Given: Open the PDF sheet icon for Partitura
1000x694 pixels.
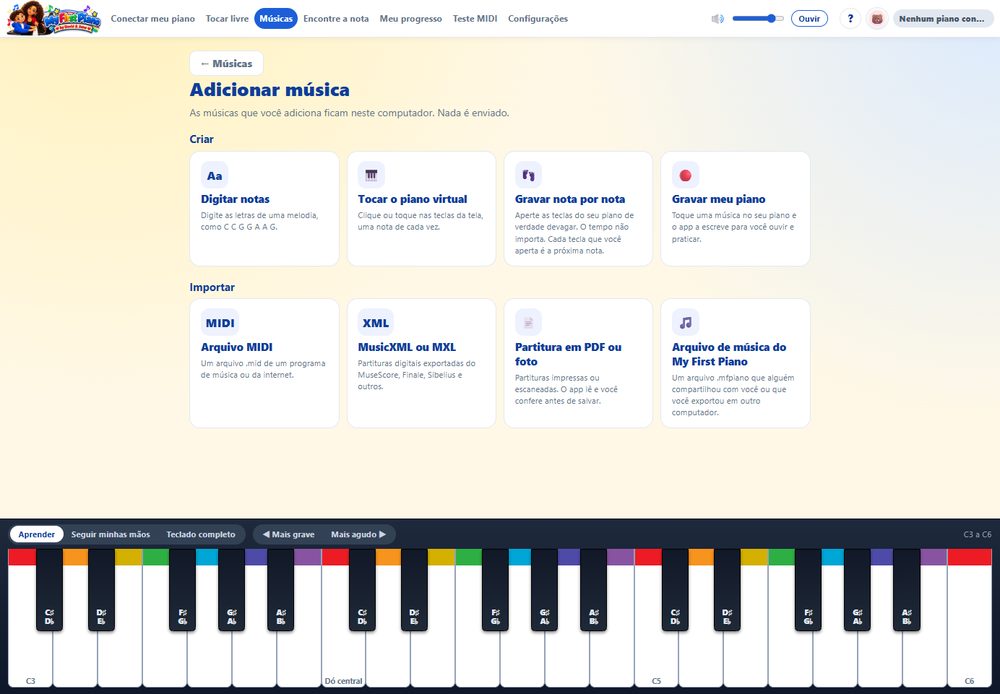Looking at the screenshot, I should click(x=528, y=323).
